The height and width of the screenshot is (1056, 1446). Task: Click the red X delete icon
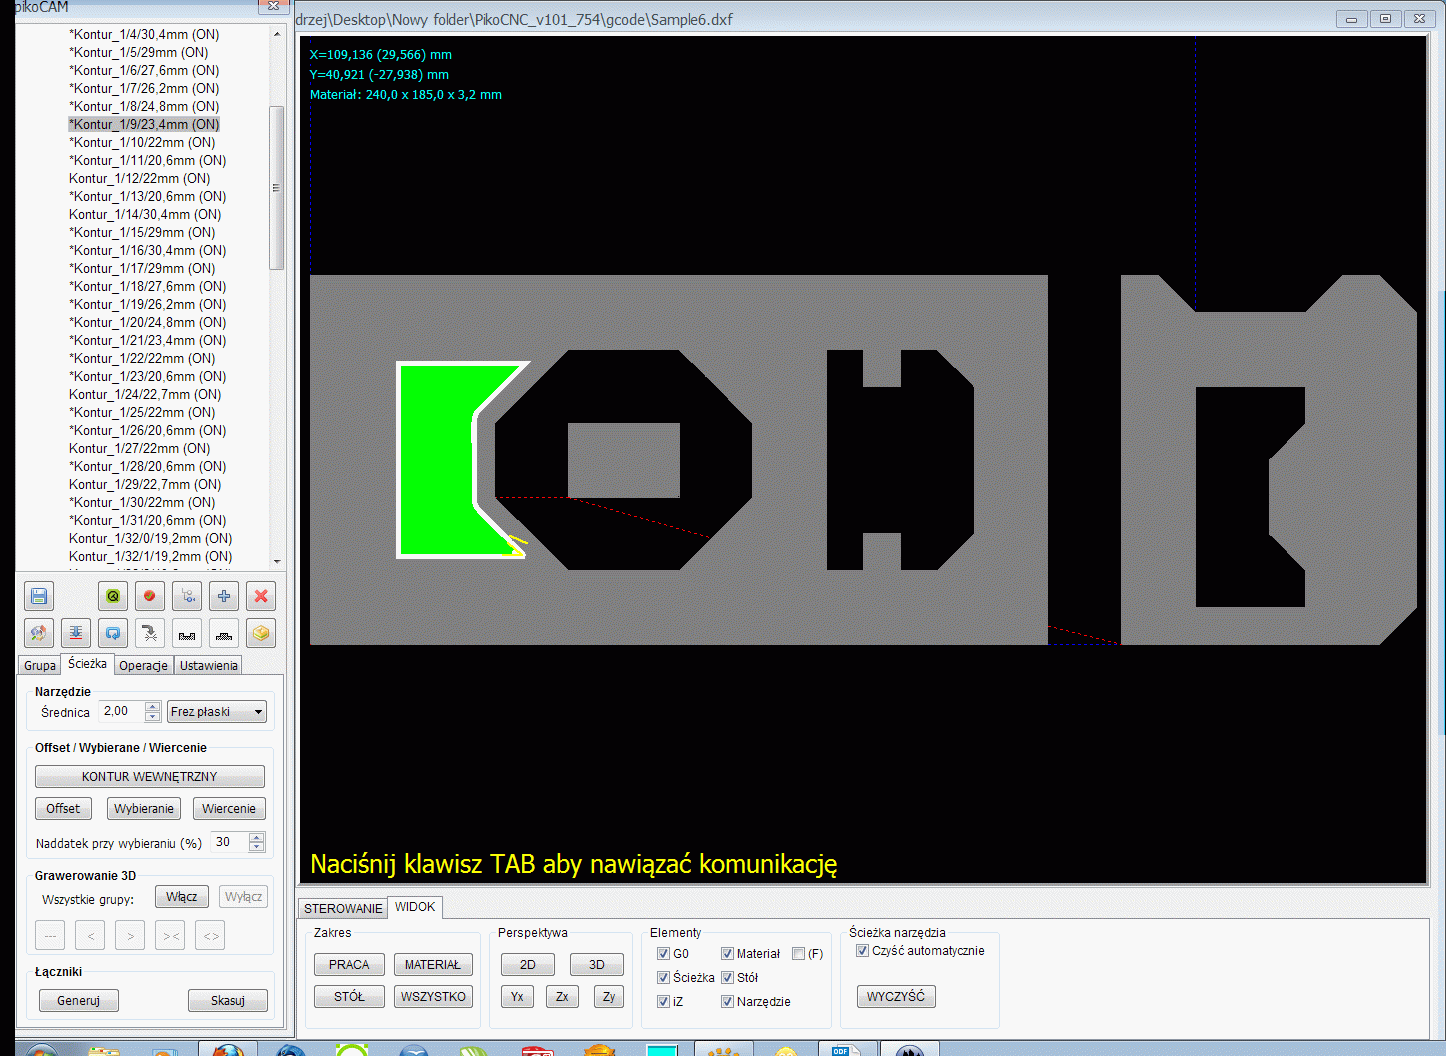(x=261, y=596)
